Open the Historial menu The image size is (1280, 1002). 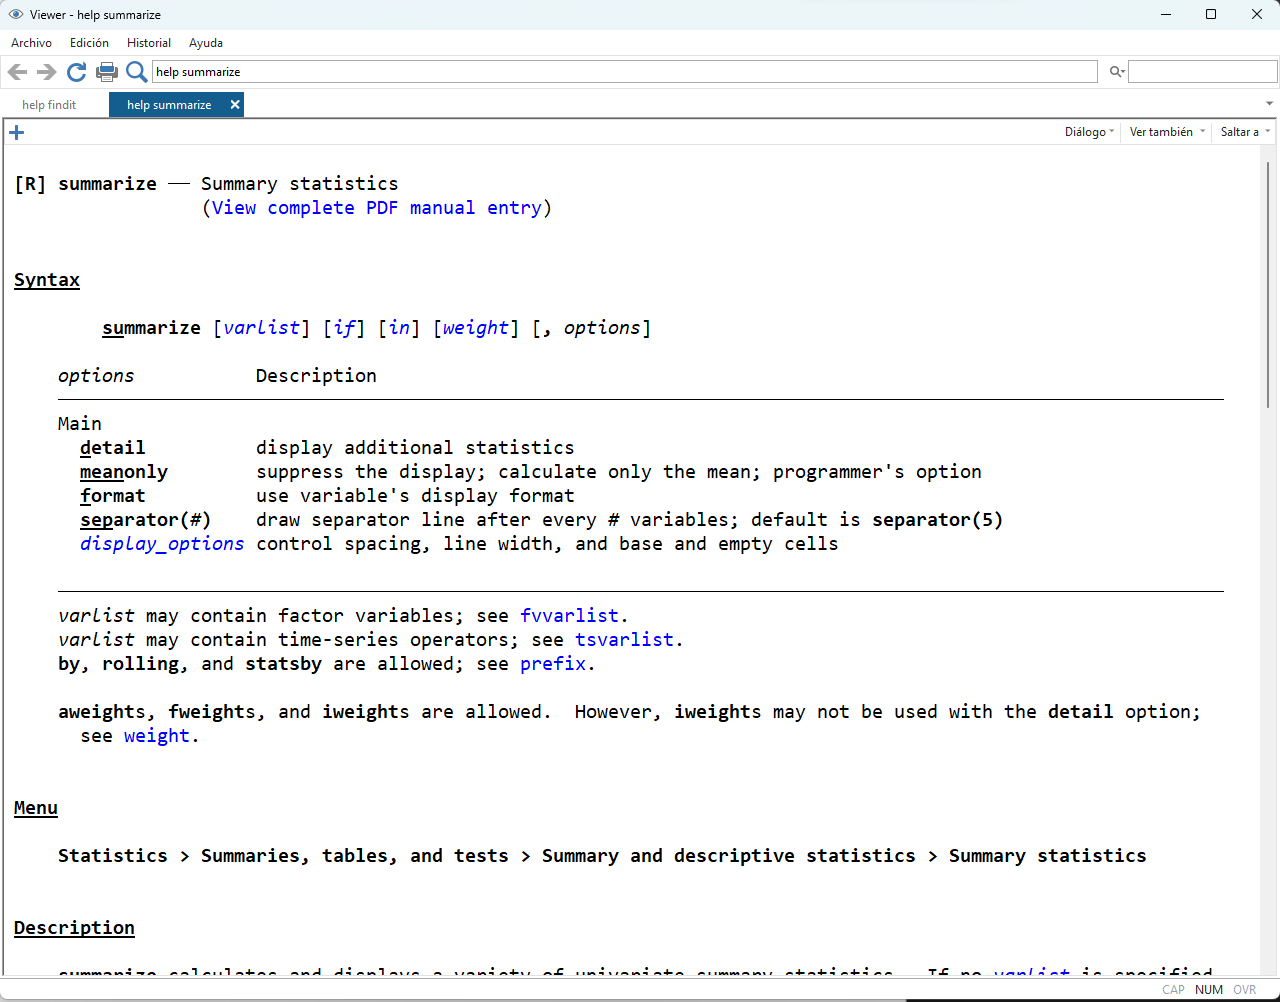(149, 43)
